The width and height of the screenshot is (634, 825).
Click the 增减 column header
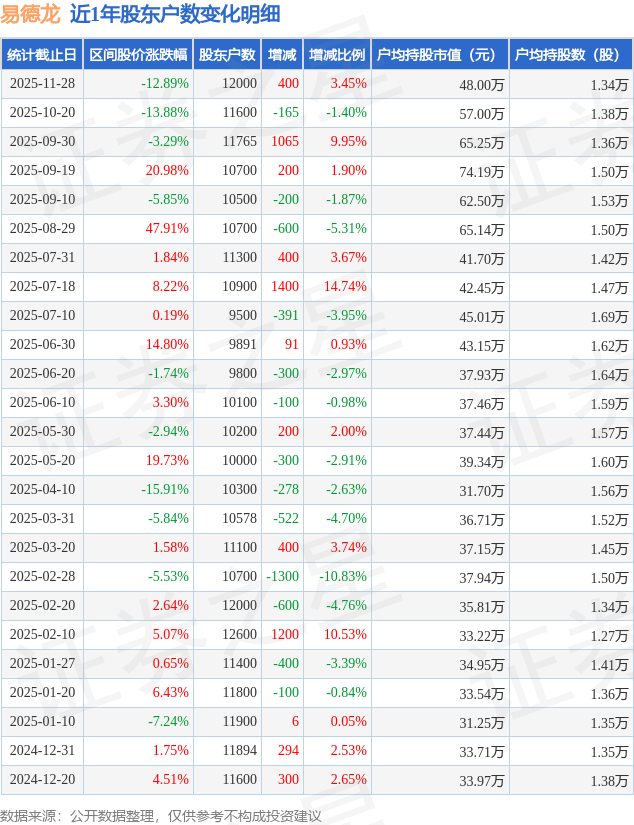click(x=282, y=55)
